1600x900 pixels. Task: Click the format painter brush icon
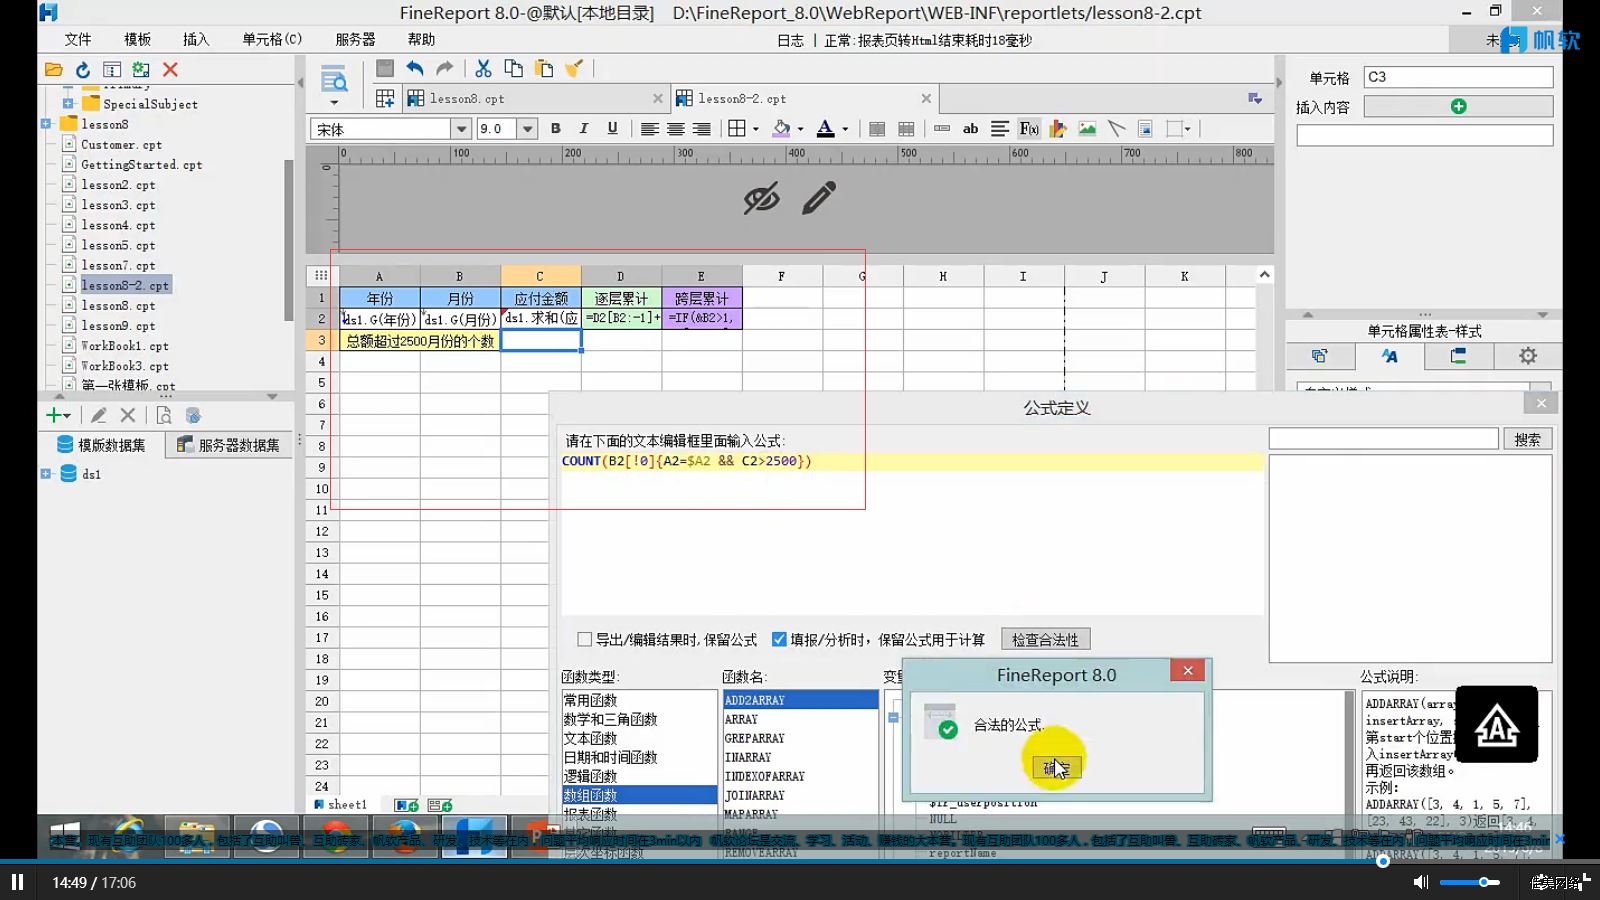click(x=574, y=68)
